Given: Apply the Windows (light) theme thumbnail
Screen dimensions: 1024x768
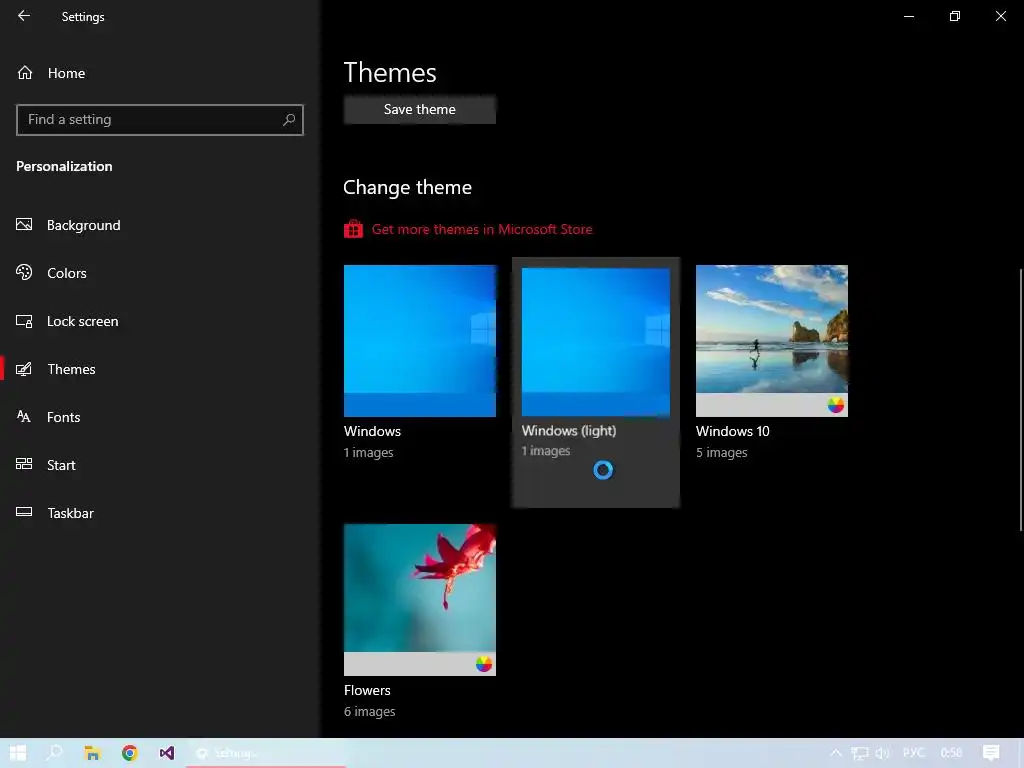Looking at the screenshot, I should (x=596, y=342).
